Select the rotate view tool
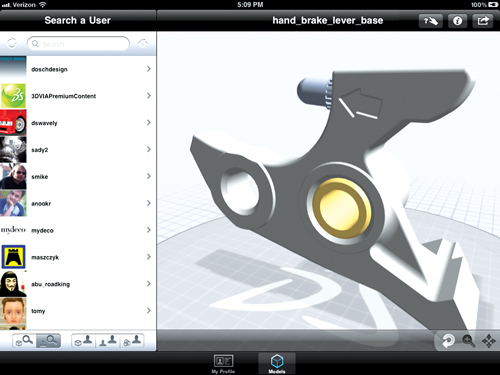 (448, 341)
